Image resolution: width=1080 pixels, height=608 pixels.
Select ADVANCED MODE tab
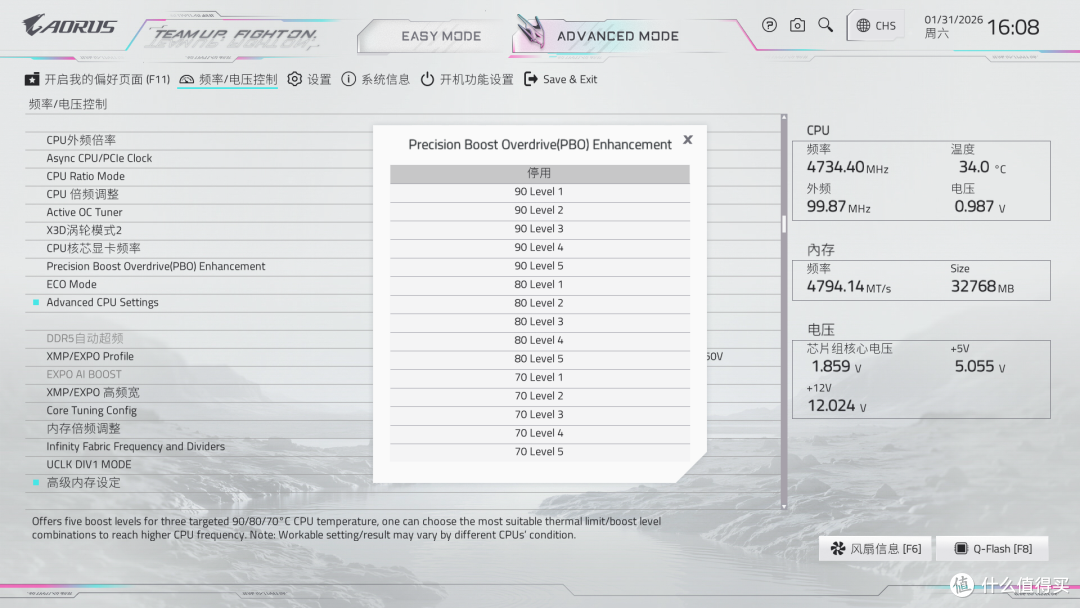tap(617, 36)
